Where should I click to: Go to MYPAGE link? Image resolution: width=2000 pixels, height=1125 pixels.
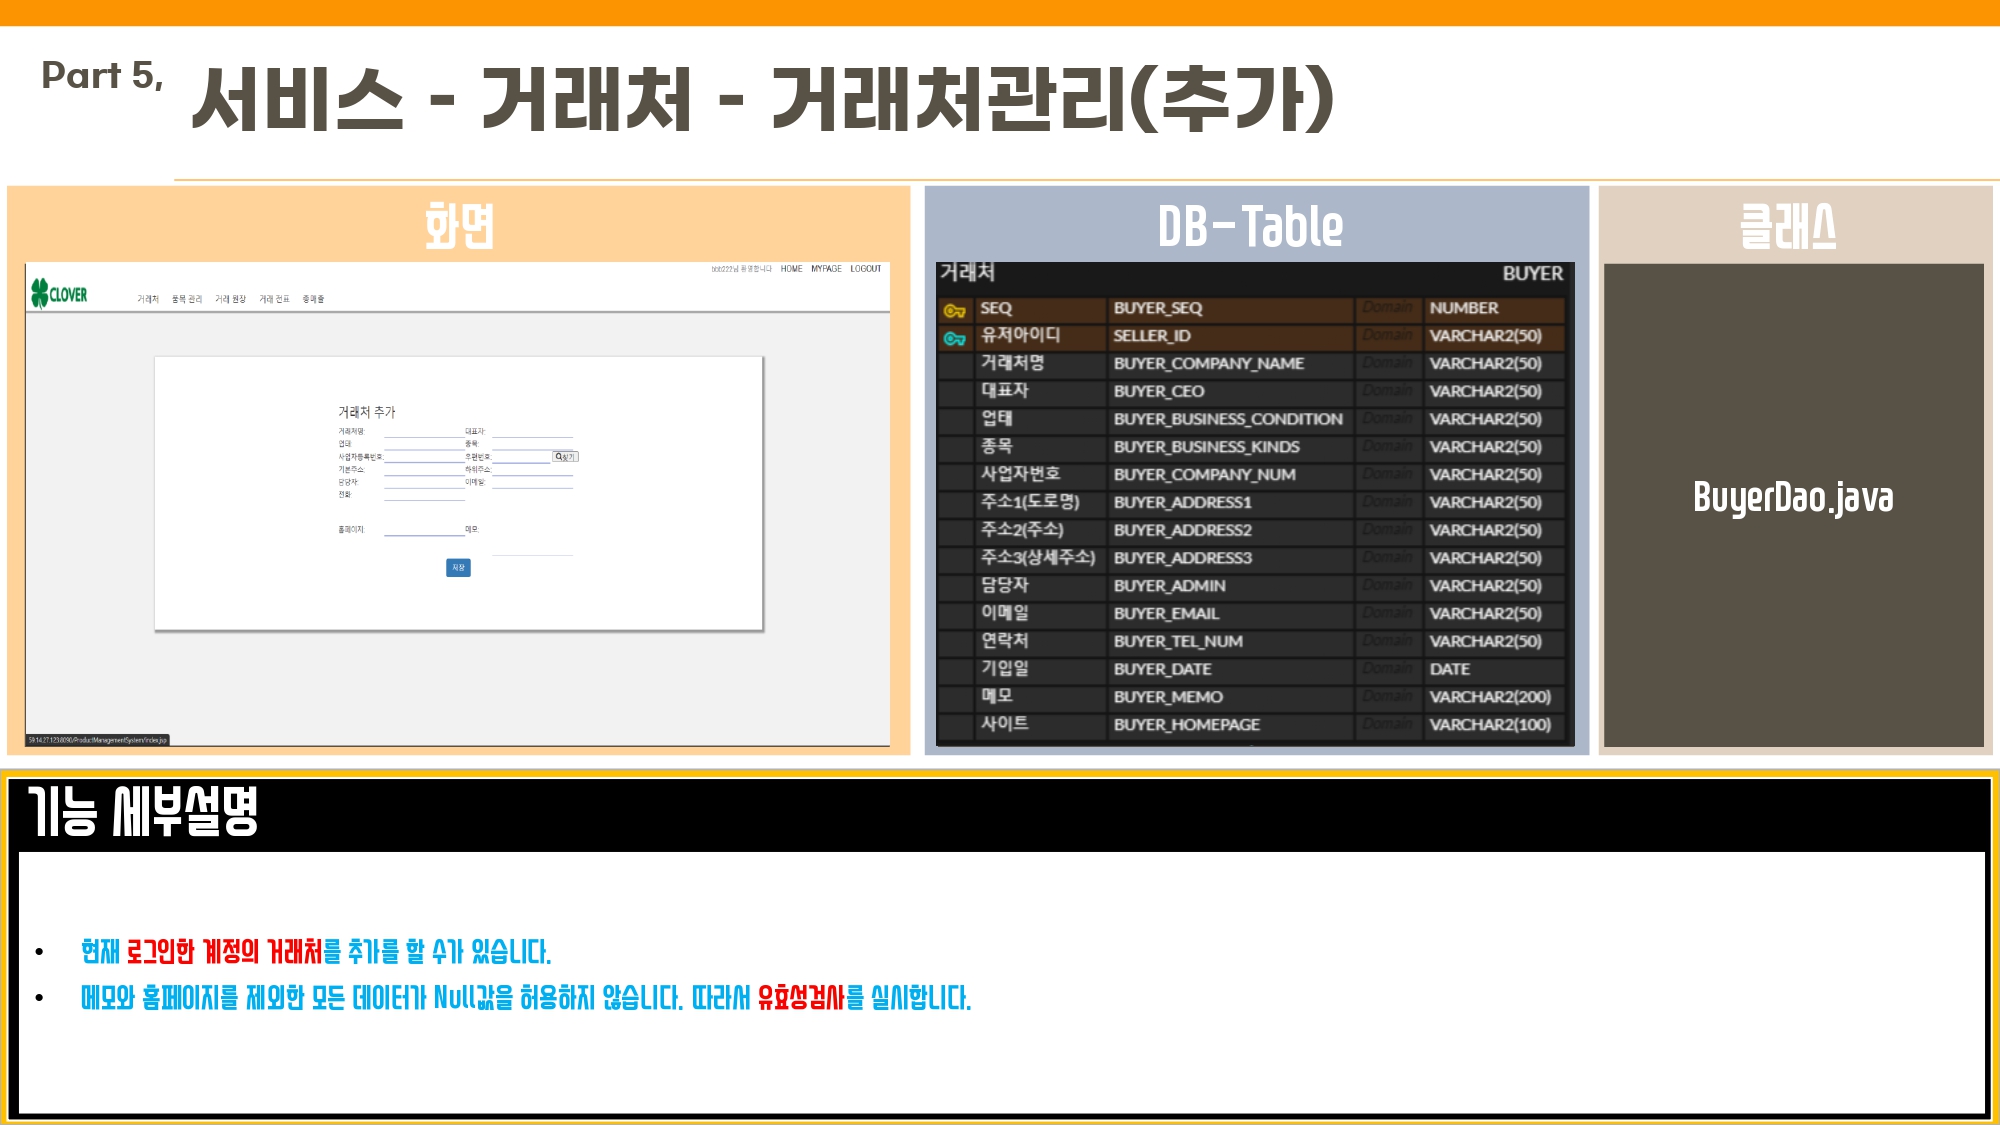[826, 269]
